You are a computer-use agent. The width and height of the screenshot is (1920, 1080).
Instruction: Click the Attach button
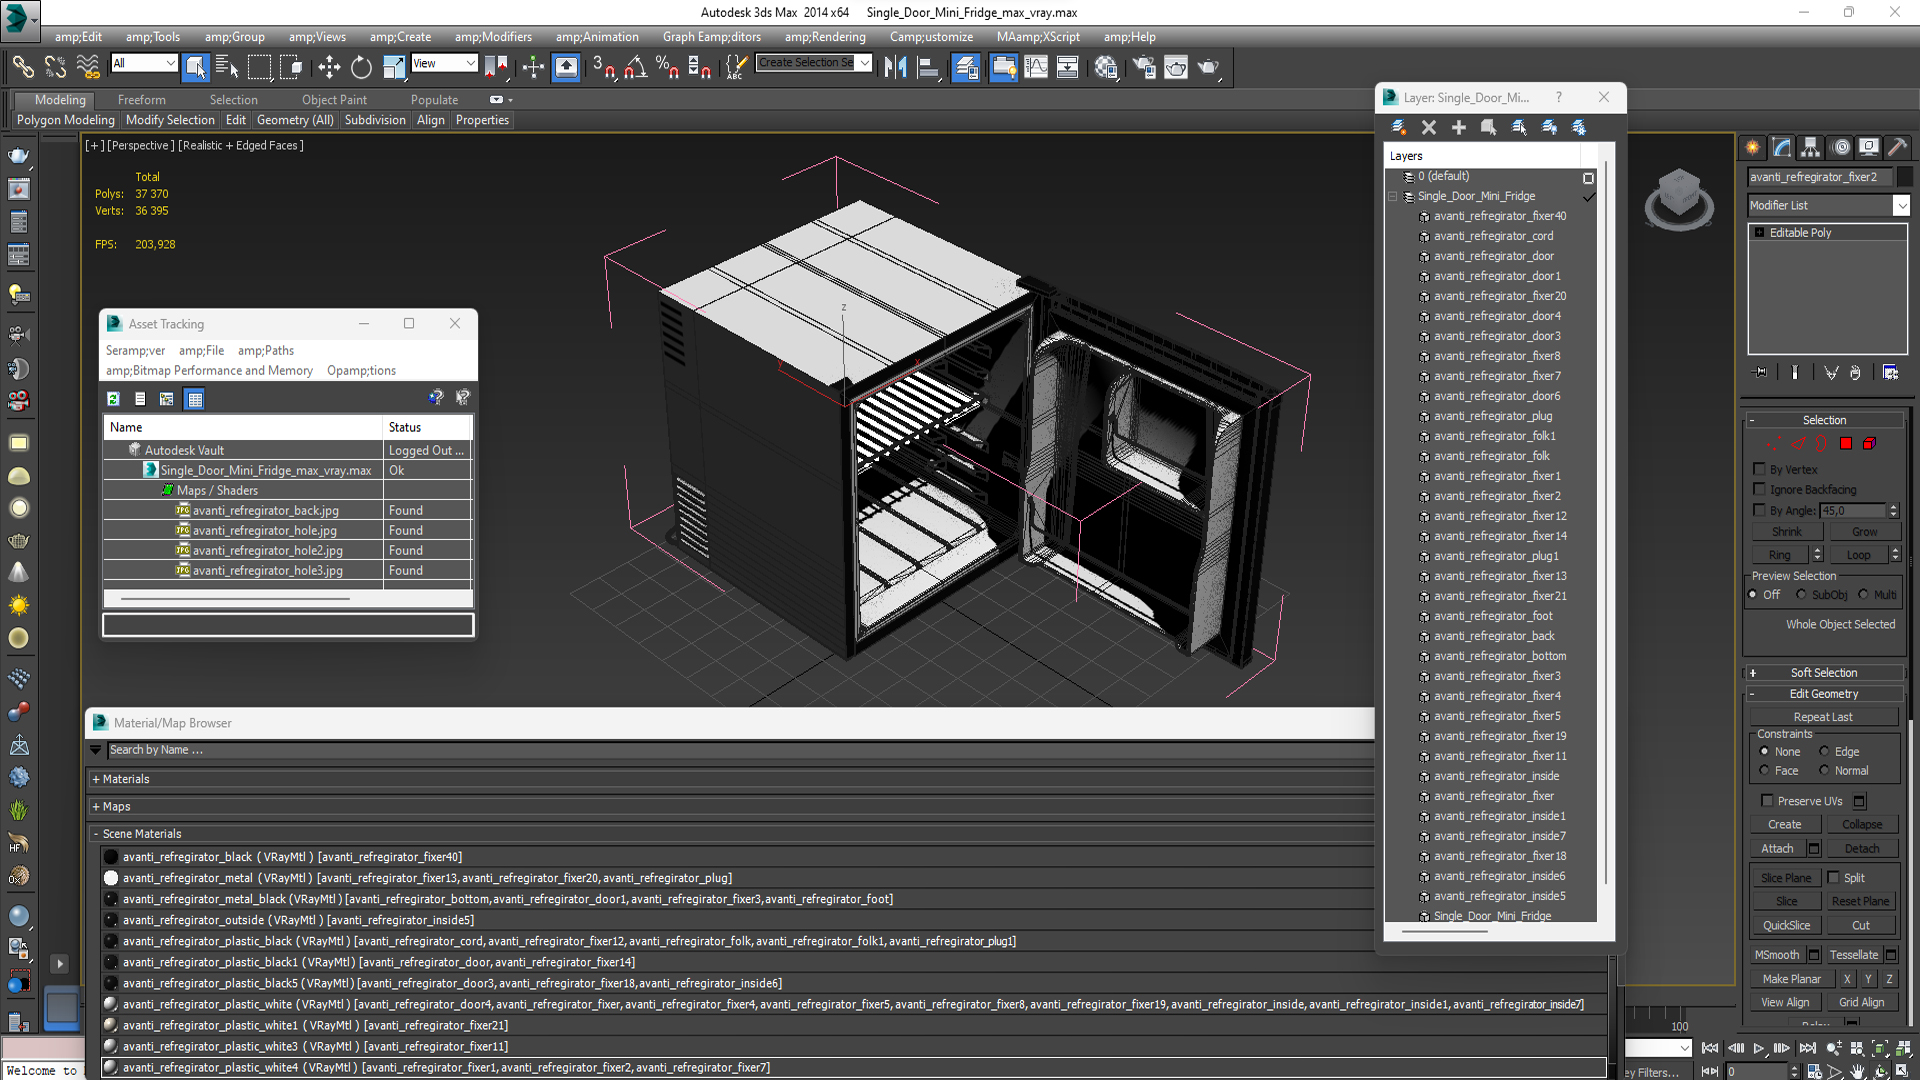click(1777, 849)
